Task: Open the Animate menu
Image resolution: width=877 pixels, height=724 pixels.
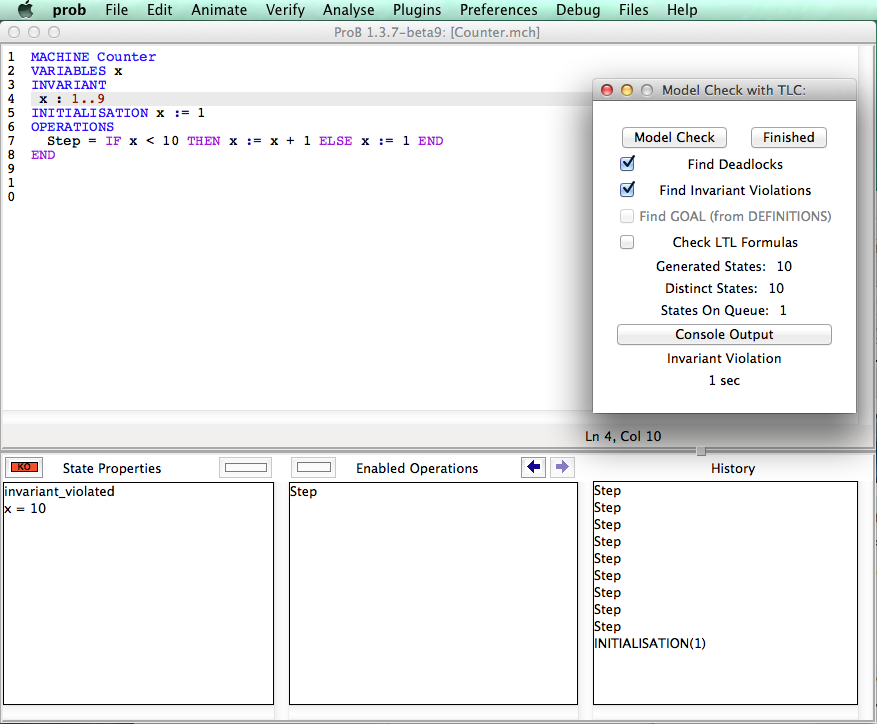Action: [219, 10]
